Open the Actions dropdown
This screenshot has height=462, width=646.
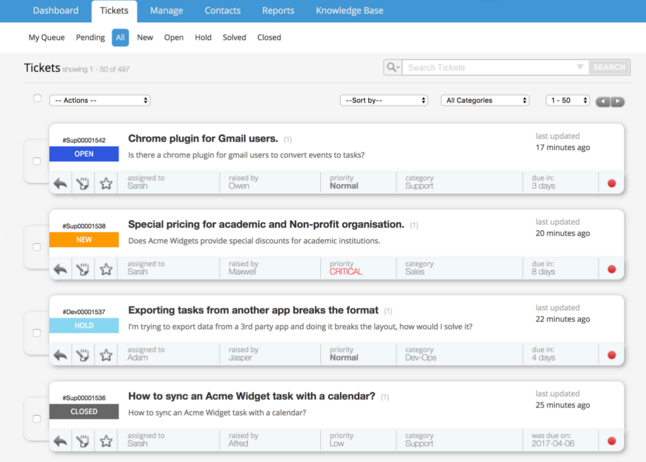coord(100,100)
